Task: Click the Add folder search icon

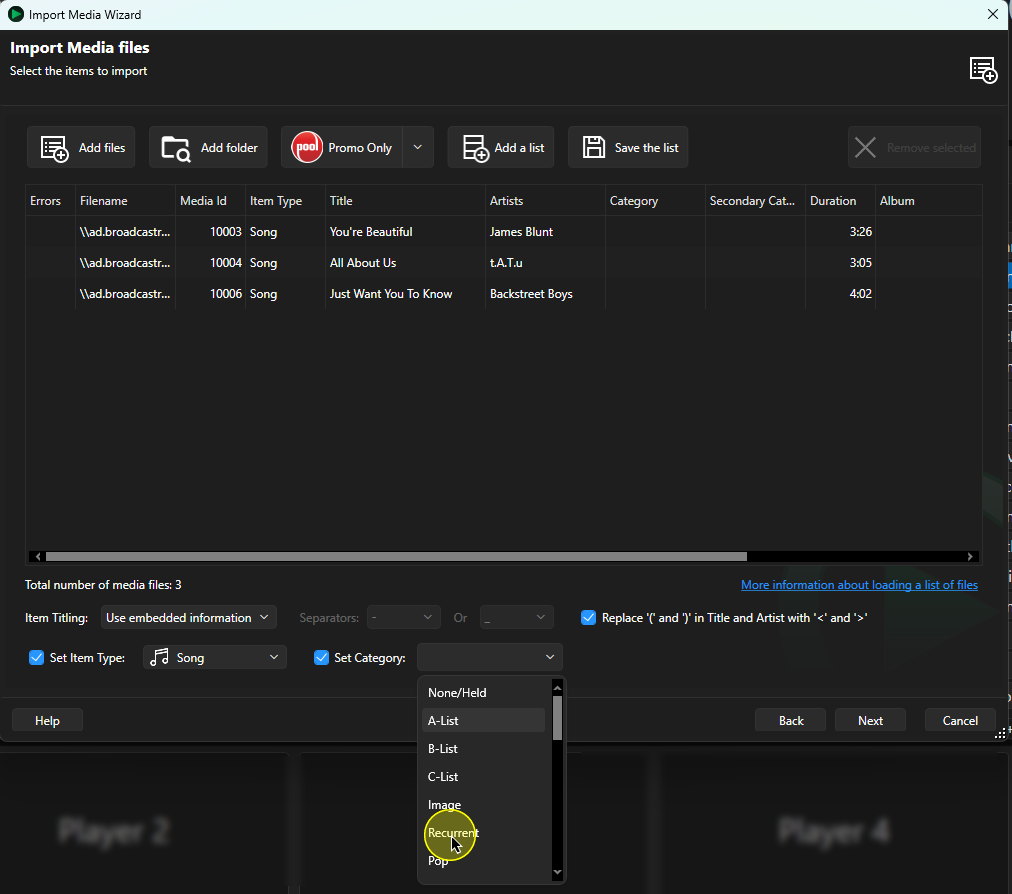Action: [x=176, y=148]
